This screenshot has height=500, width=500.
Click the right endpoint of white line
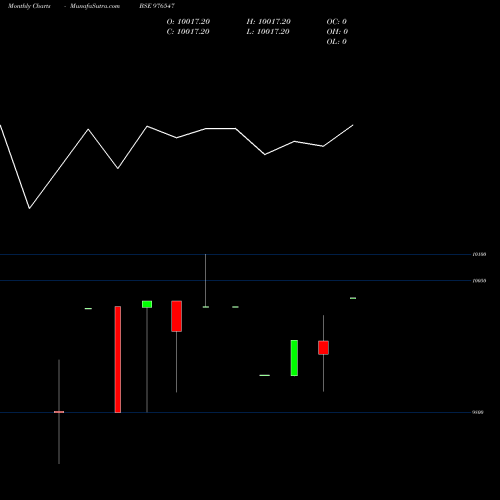pyautogui.click(x=353, y=125)
